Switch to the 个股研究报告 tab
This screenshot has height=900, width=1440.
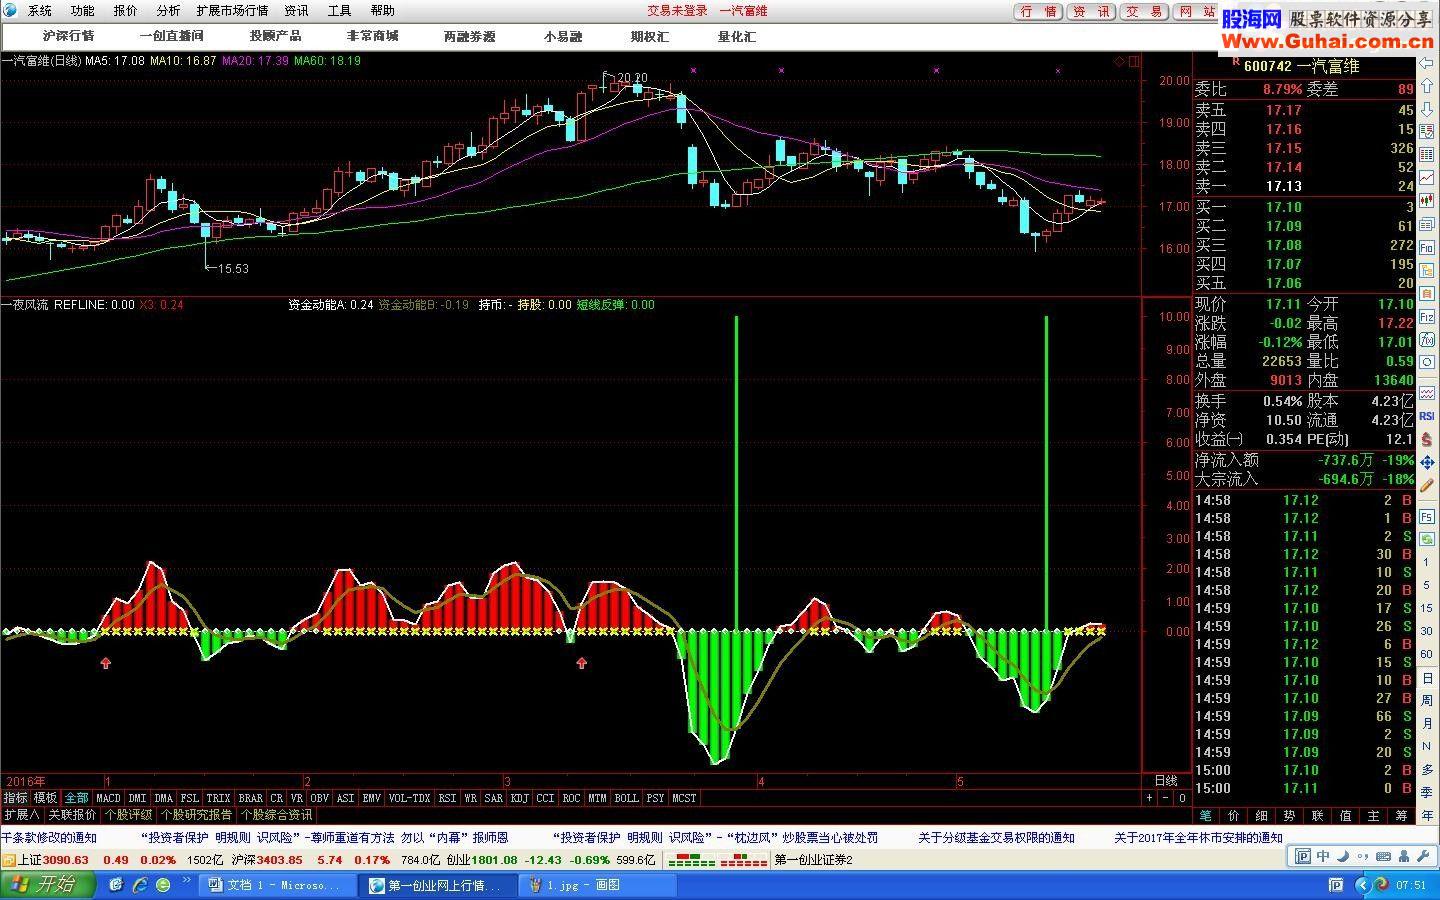(197, 815)
